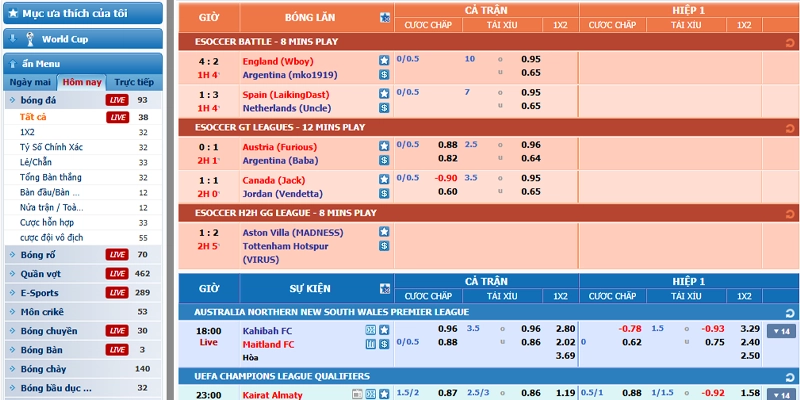Viewport: 800px width, 400px height.
Task: Click dollar icon beside Argentina (Baba)
Action: [384, 160]
